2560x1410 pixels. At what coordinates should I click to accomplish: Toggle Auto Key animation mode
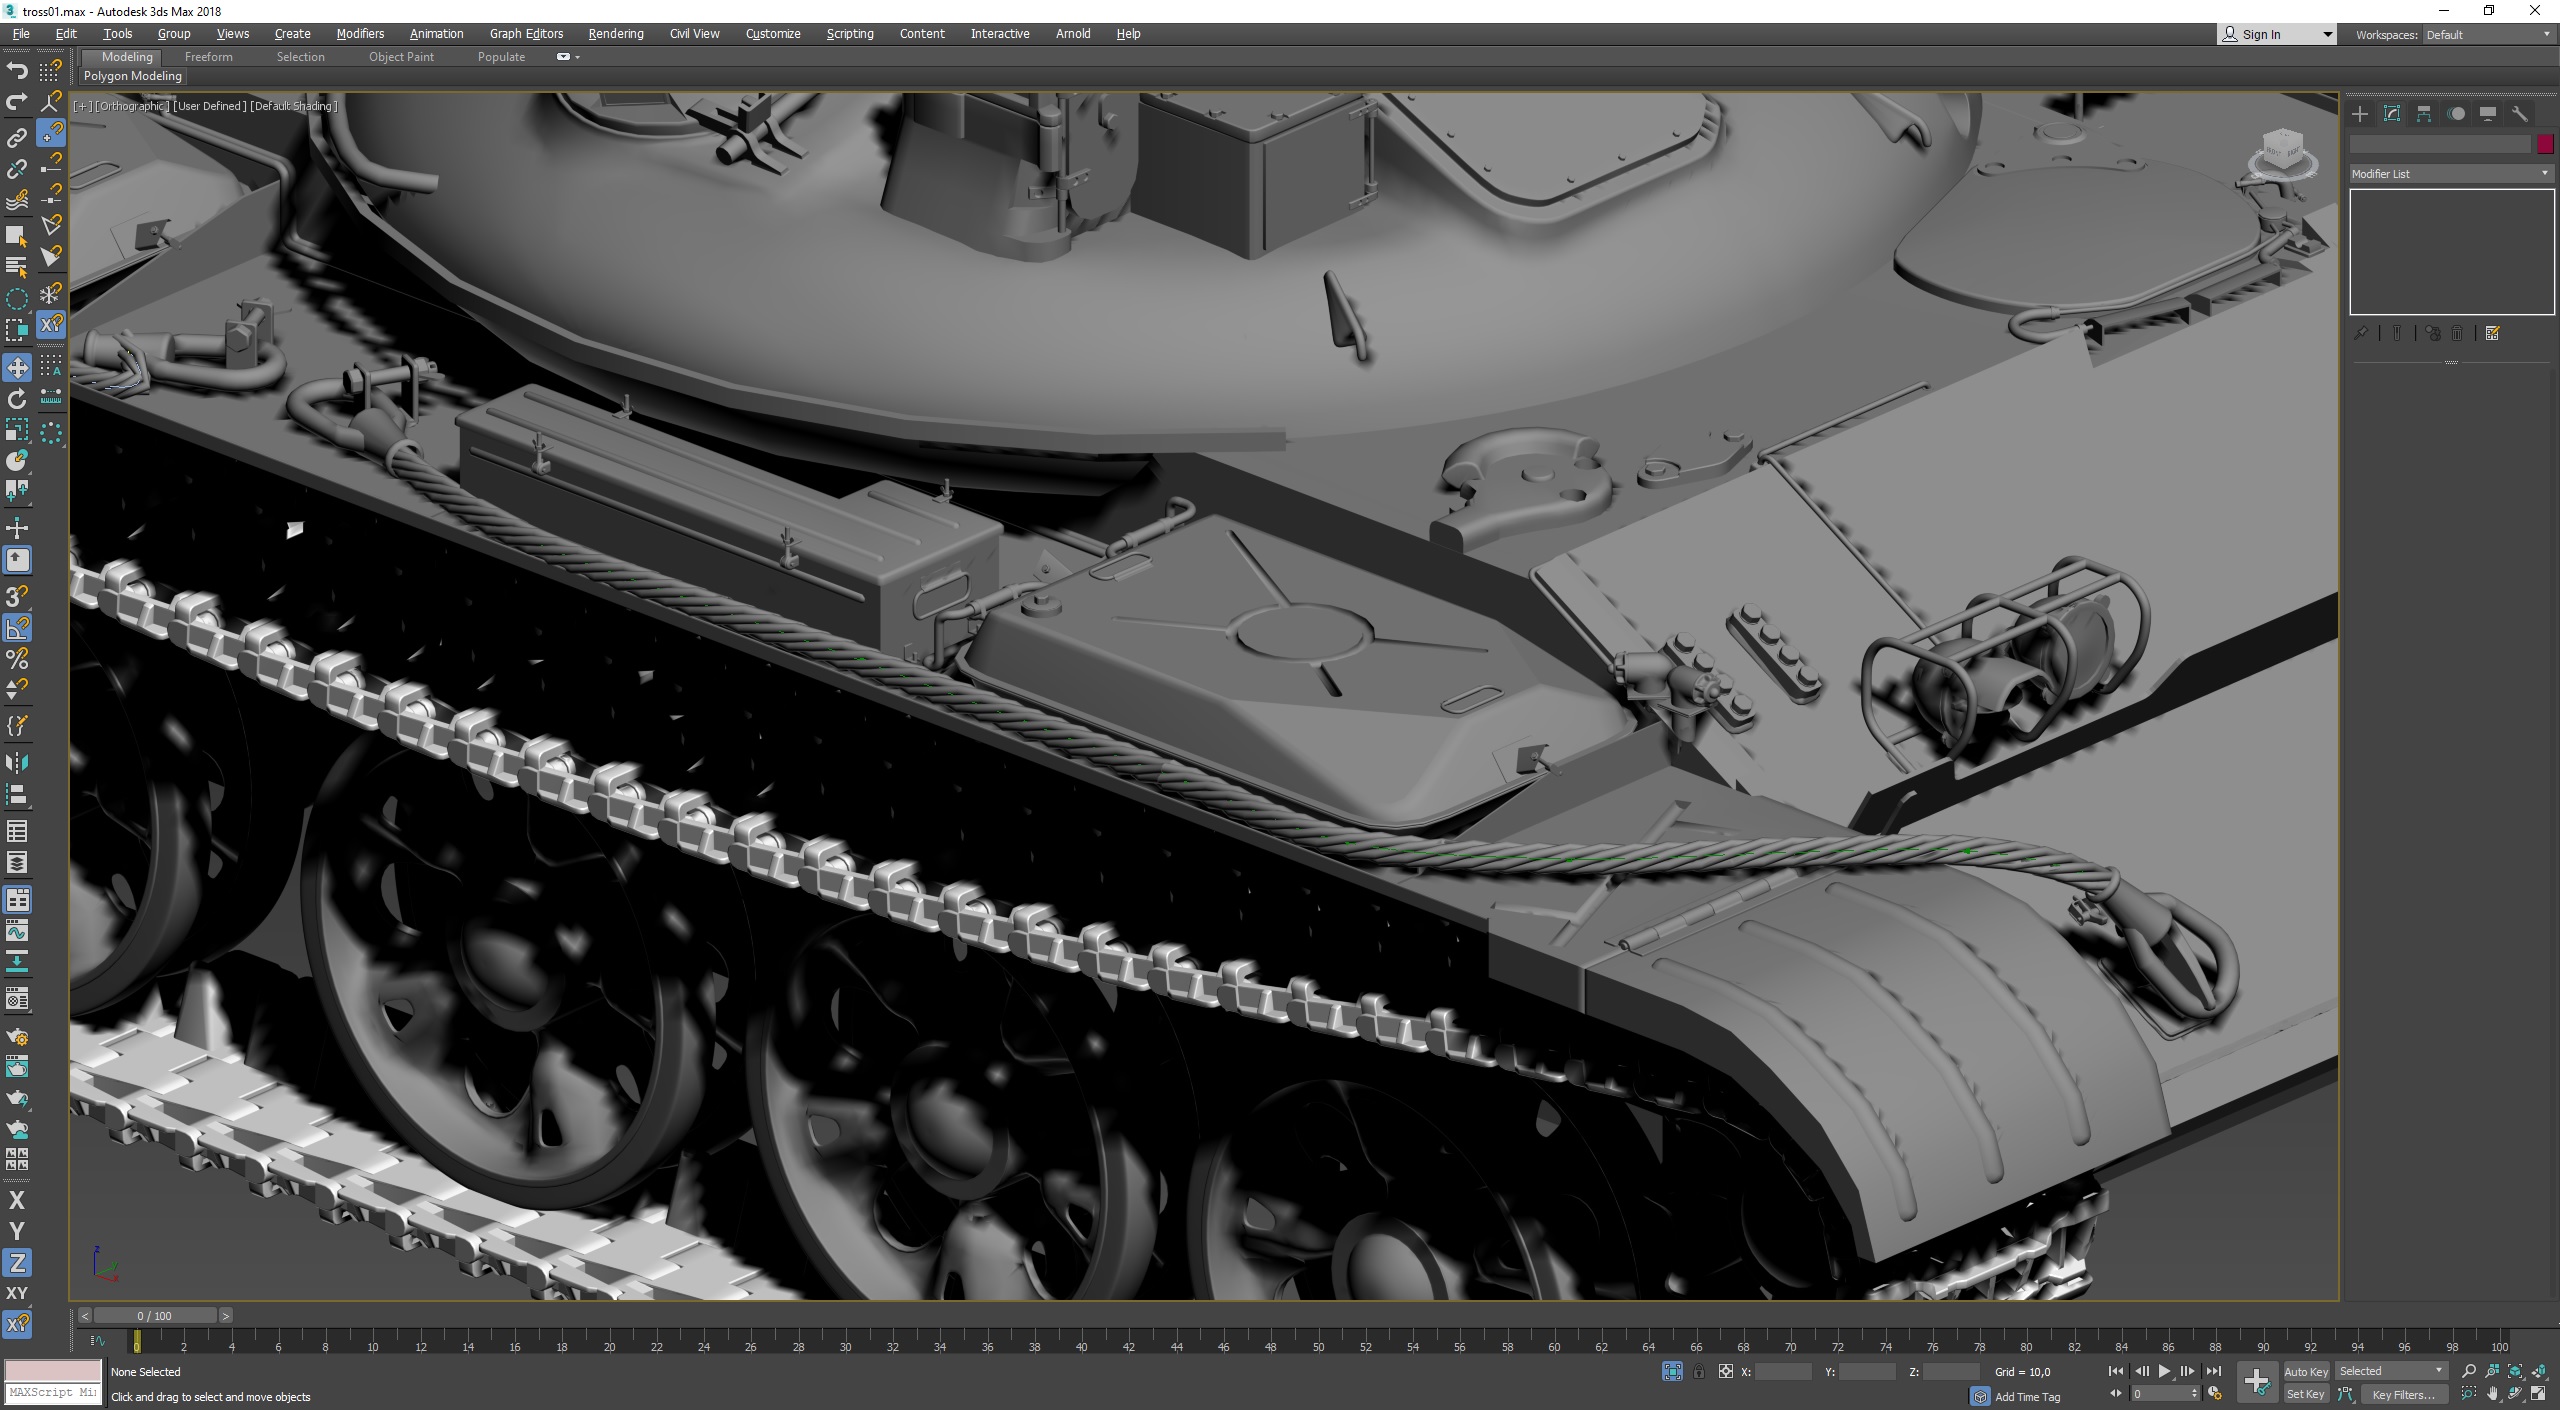point(2305,1372)
